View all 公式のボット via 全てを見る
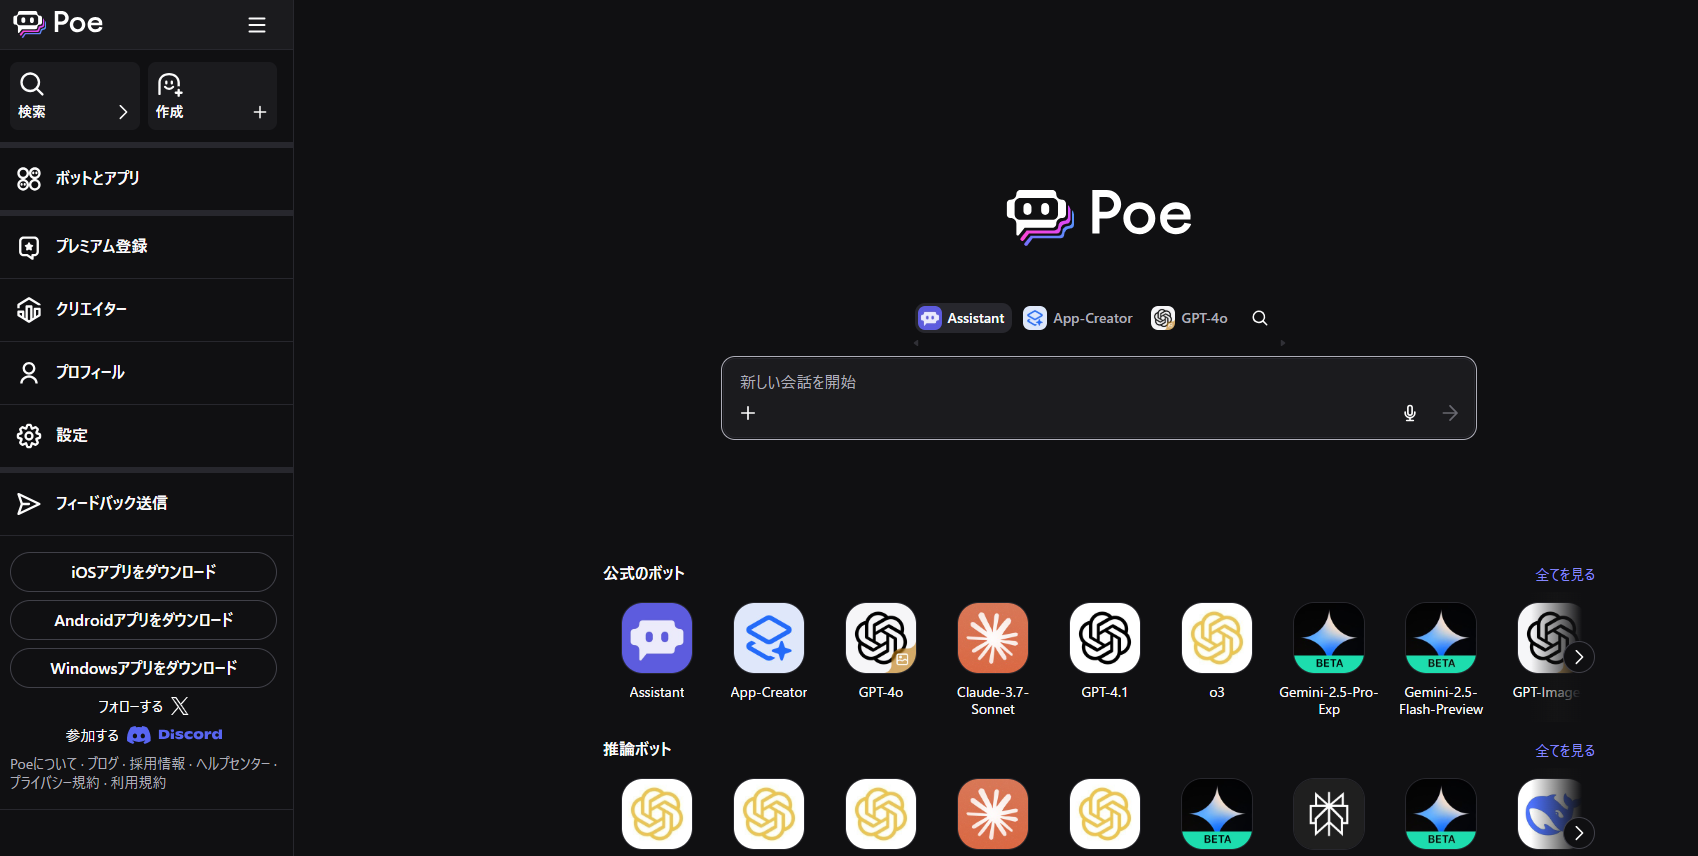The width and height of the screenshot is (1698, 856). tap(1565, 574)
